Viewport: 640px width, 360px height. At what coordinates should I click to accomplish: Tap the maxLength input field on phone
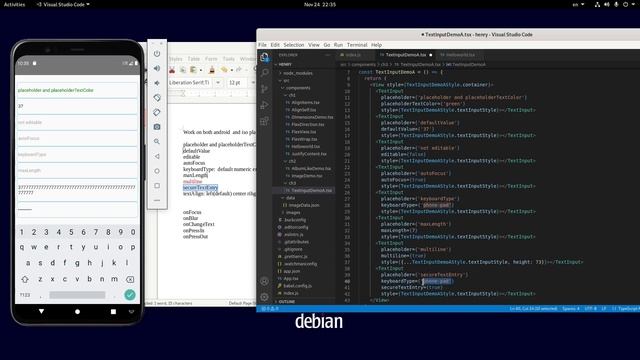click(x=77, y=171)
